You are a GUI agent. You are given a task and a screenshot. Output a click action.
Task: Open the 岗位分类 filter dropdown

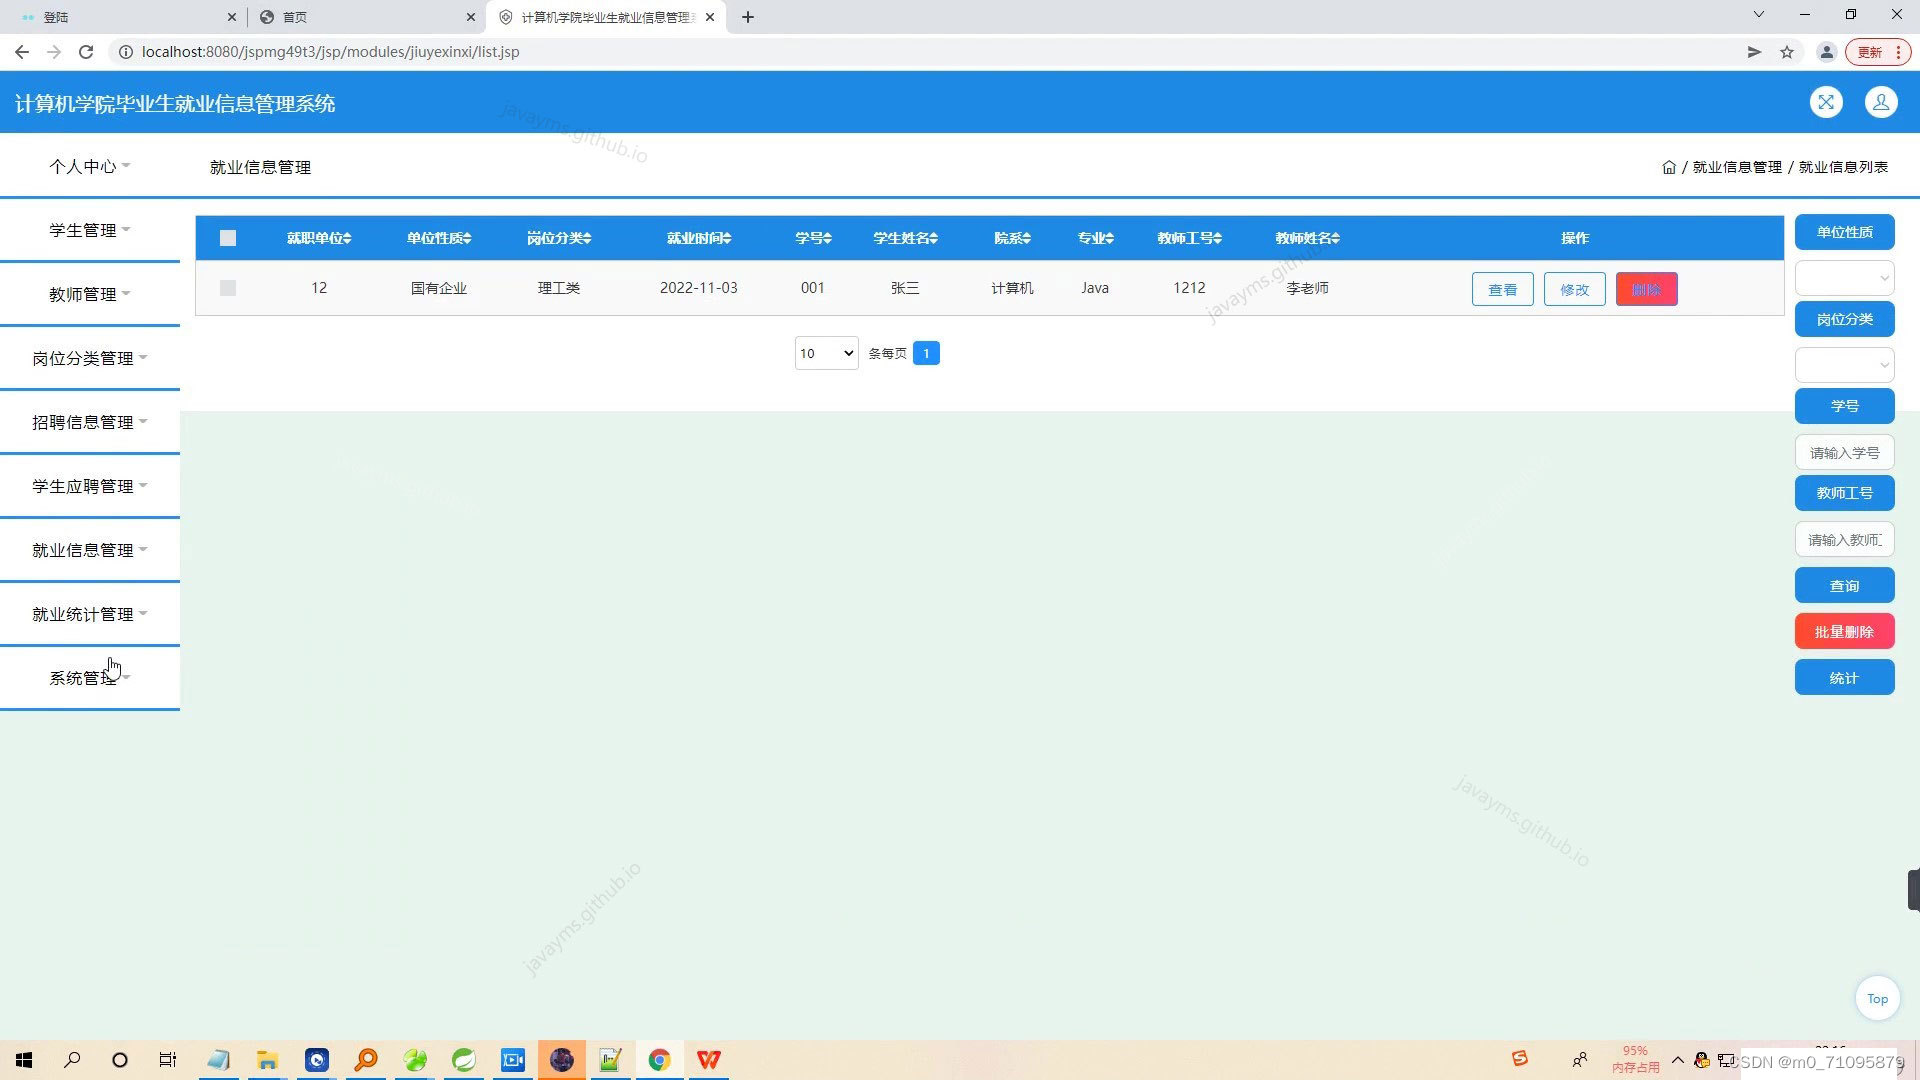[1844, 364]
